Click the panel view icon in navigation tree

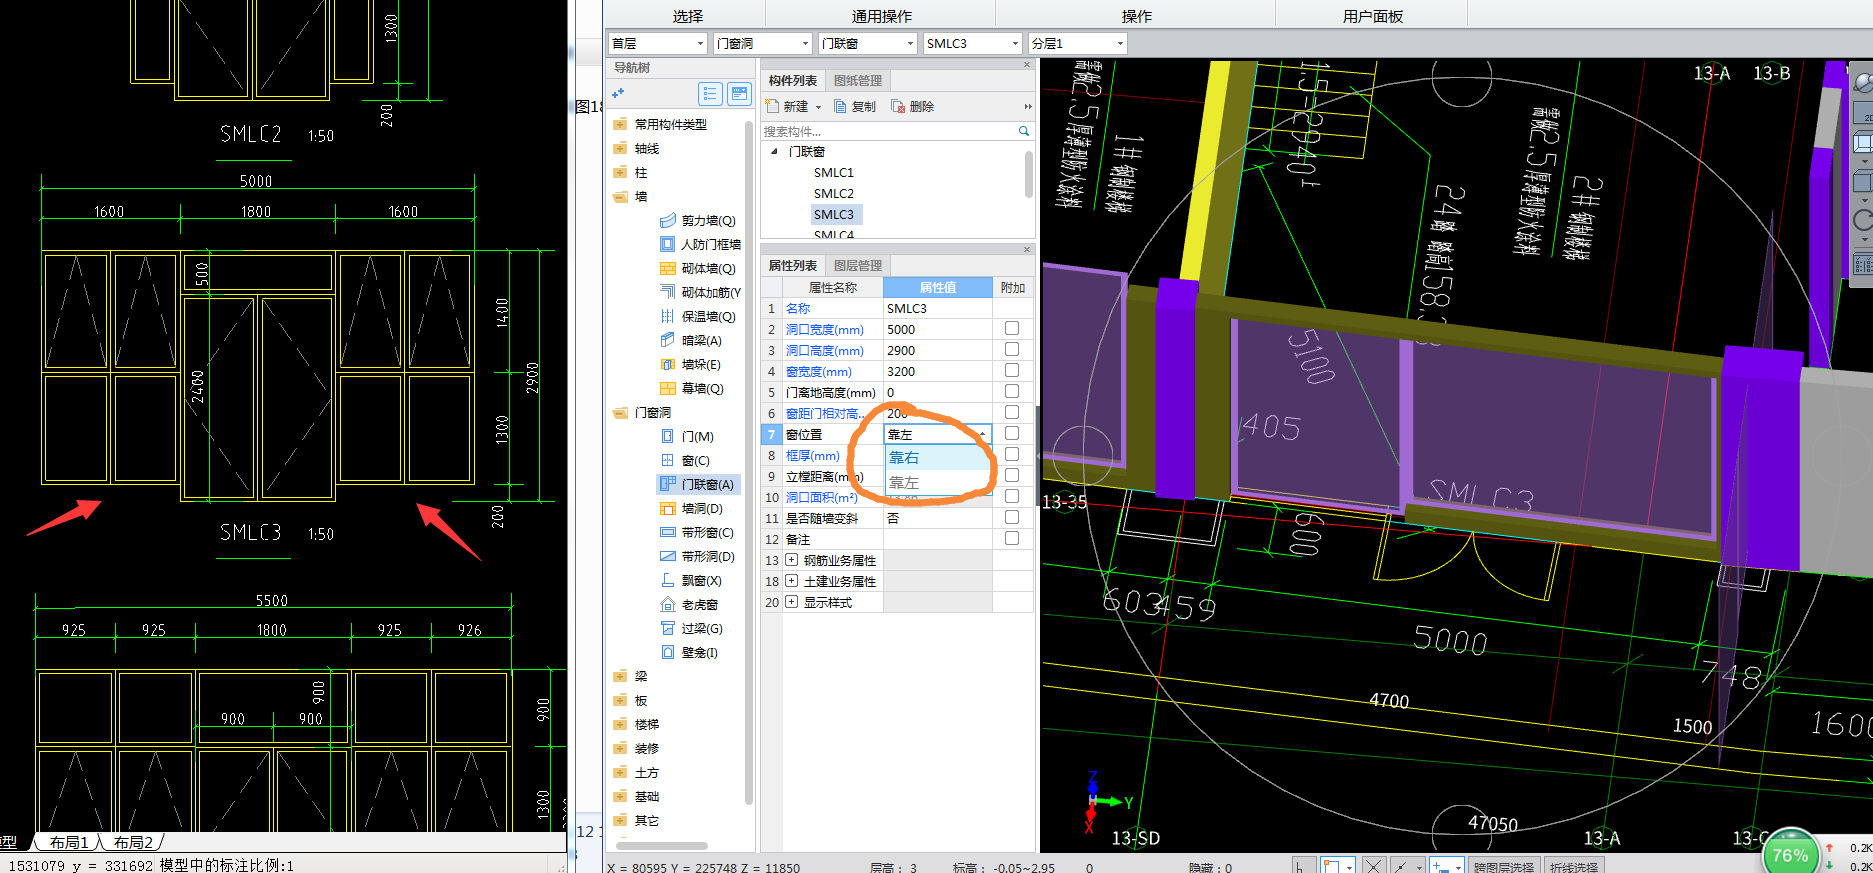coord(739,94)
